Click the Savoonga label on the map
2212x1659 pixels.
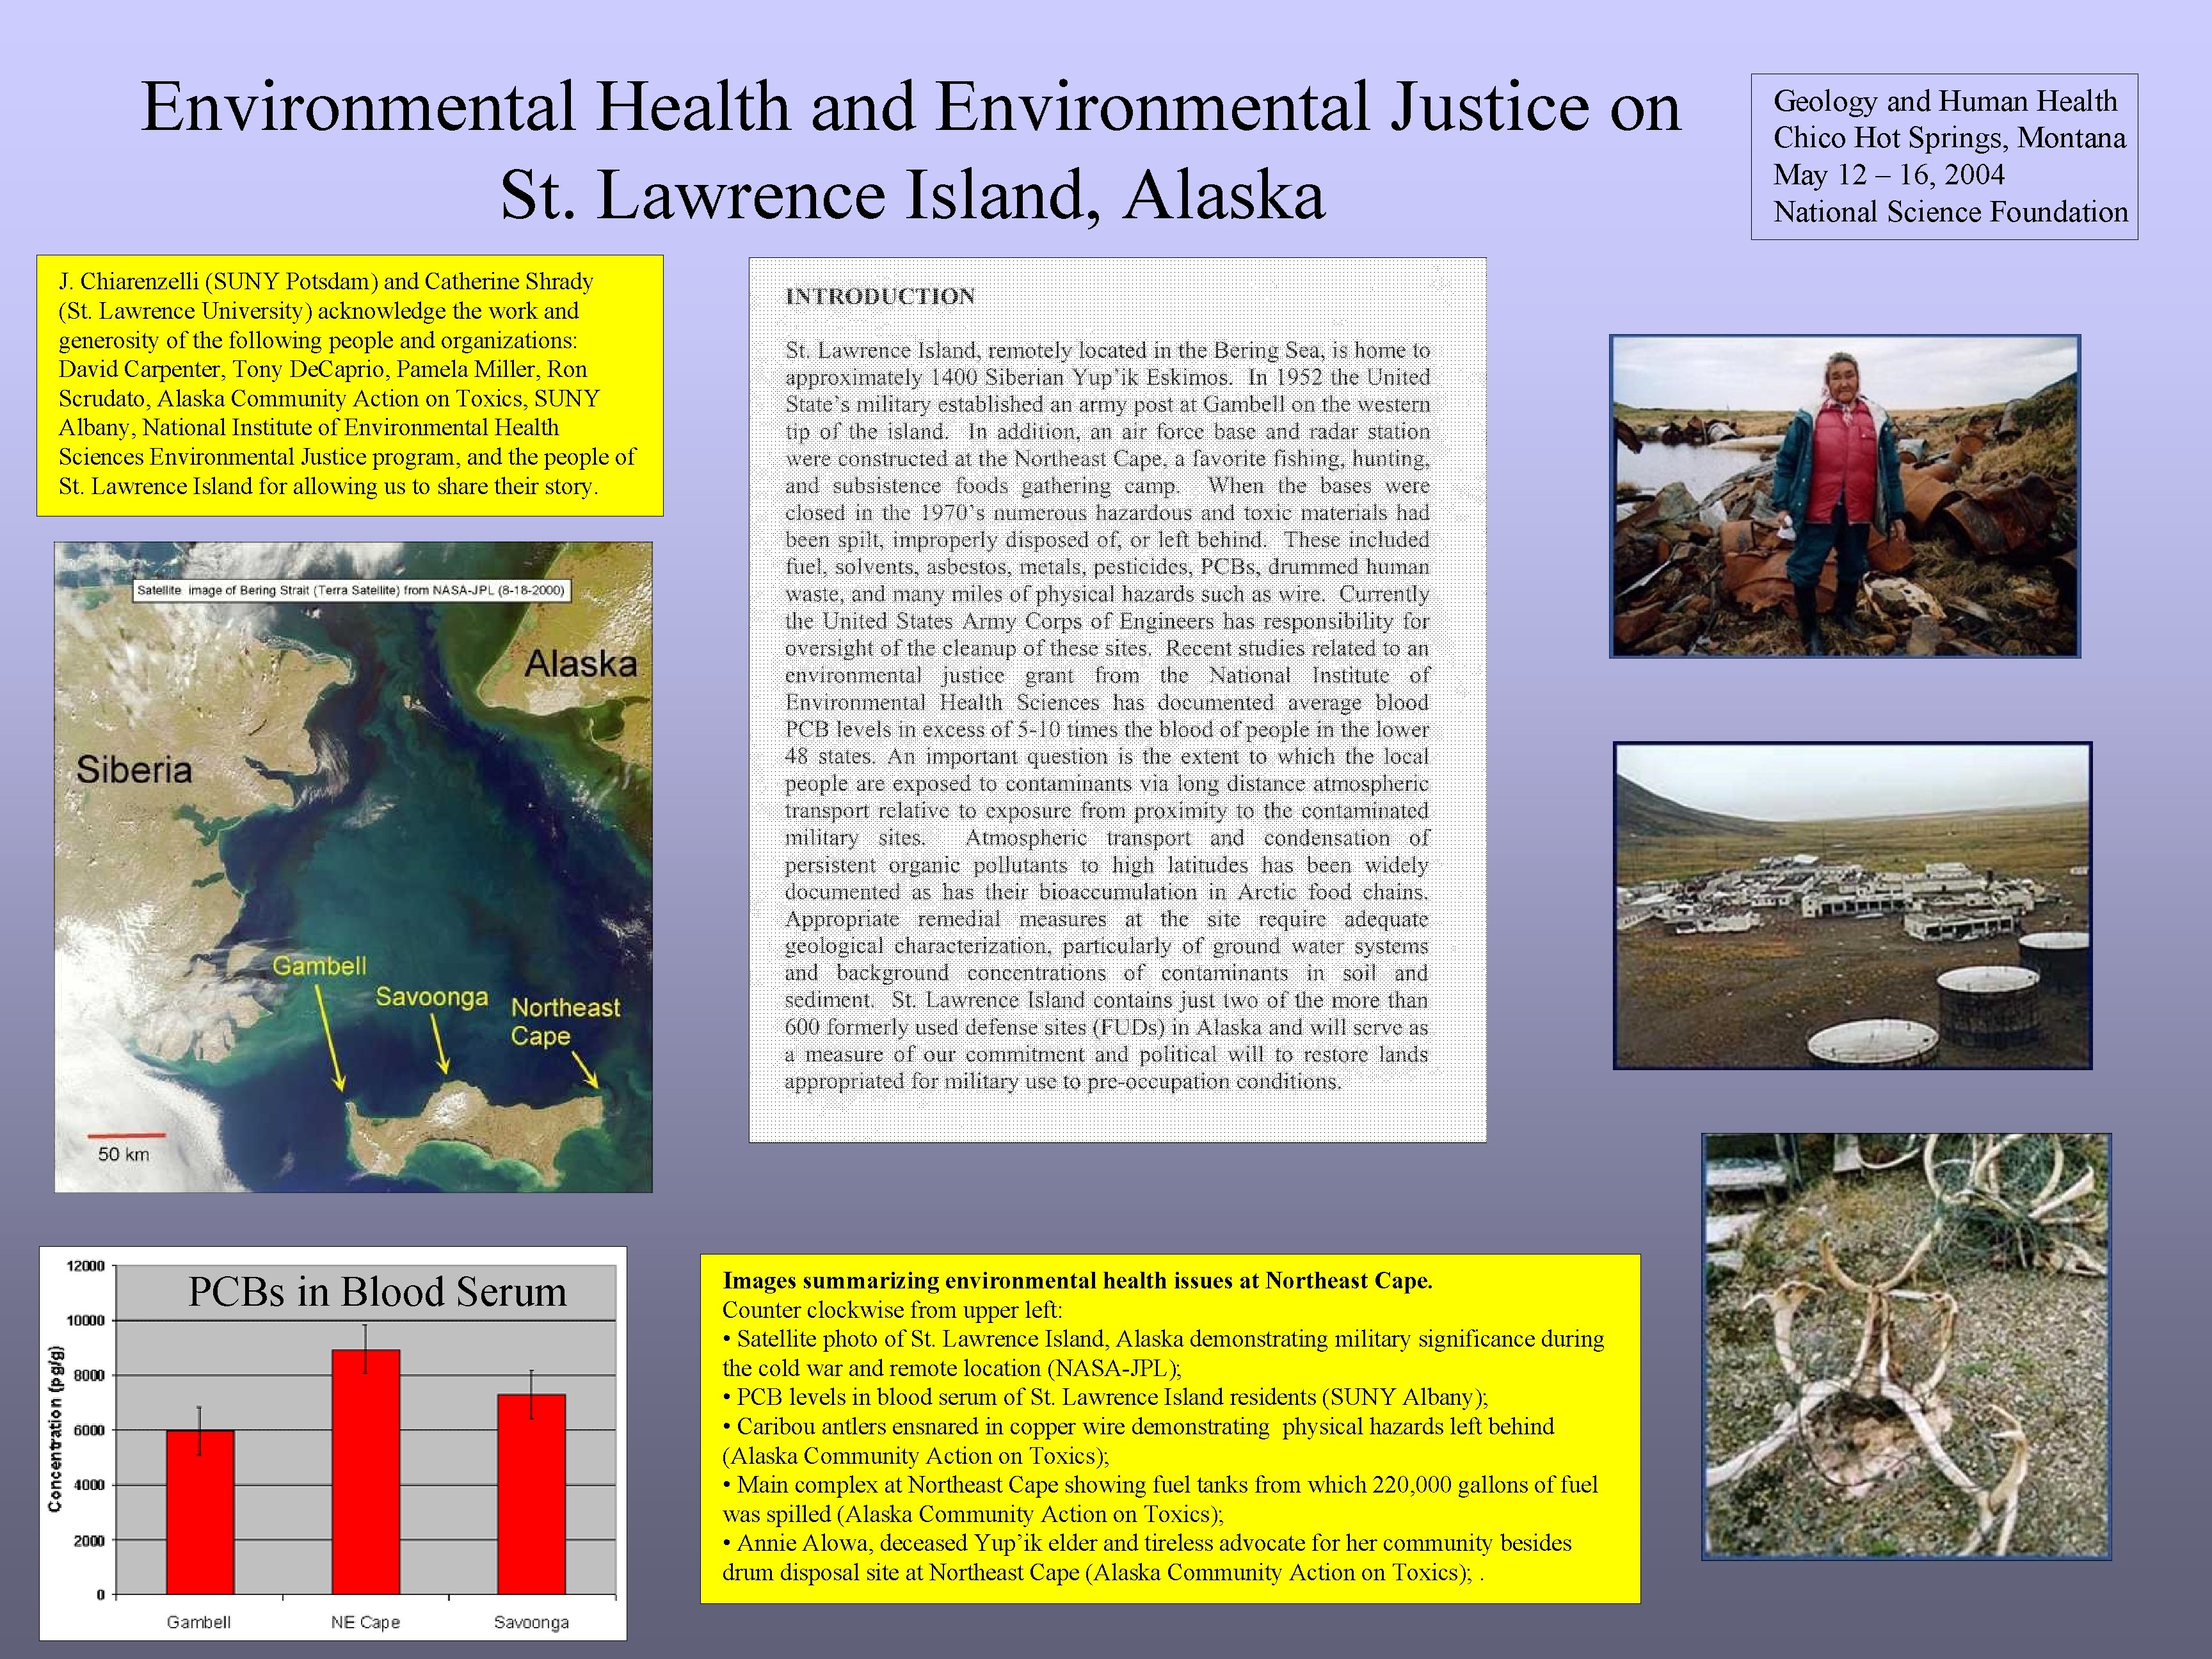coord(431,997)
